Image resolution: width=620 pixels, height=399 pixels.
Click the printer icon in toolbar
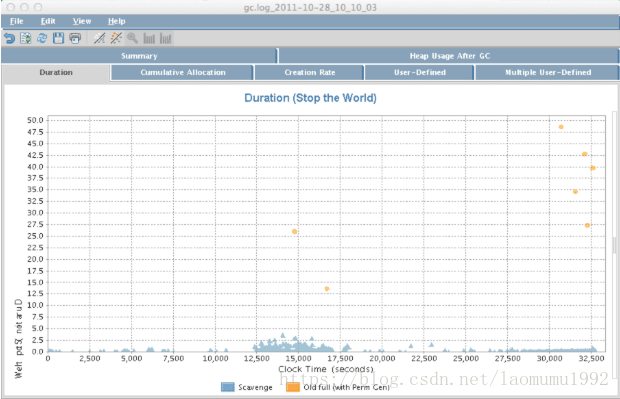tap(75, 38)
